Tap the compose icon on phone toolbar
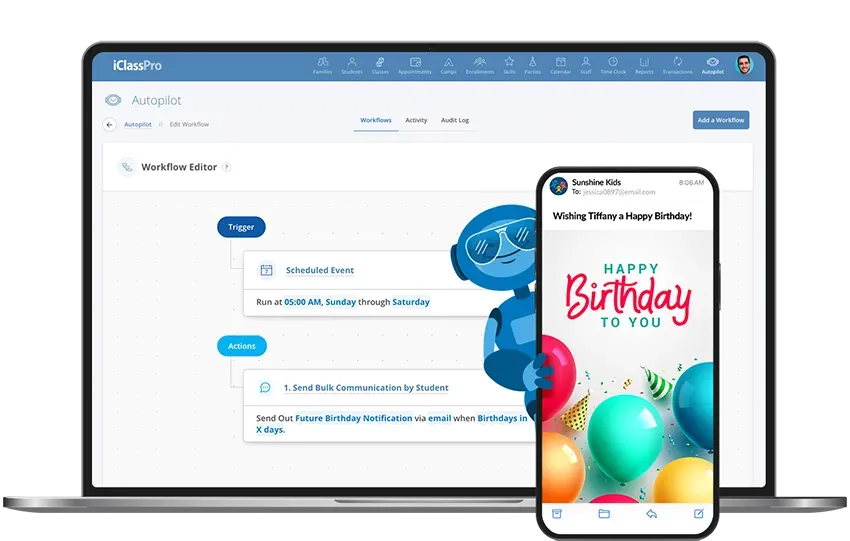Screen dimensions: 850x541 pyautogui.click(x=699, y=513)
